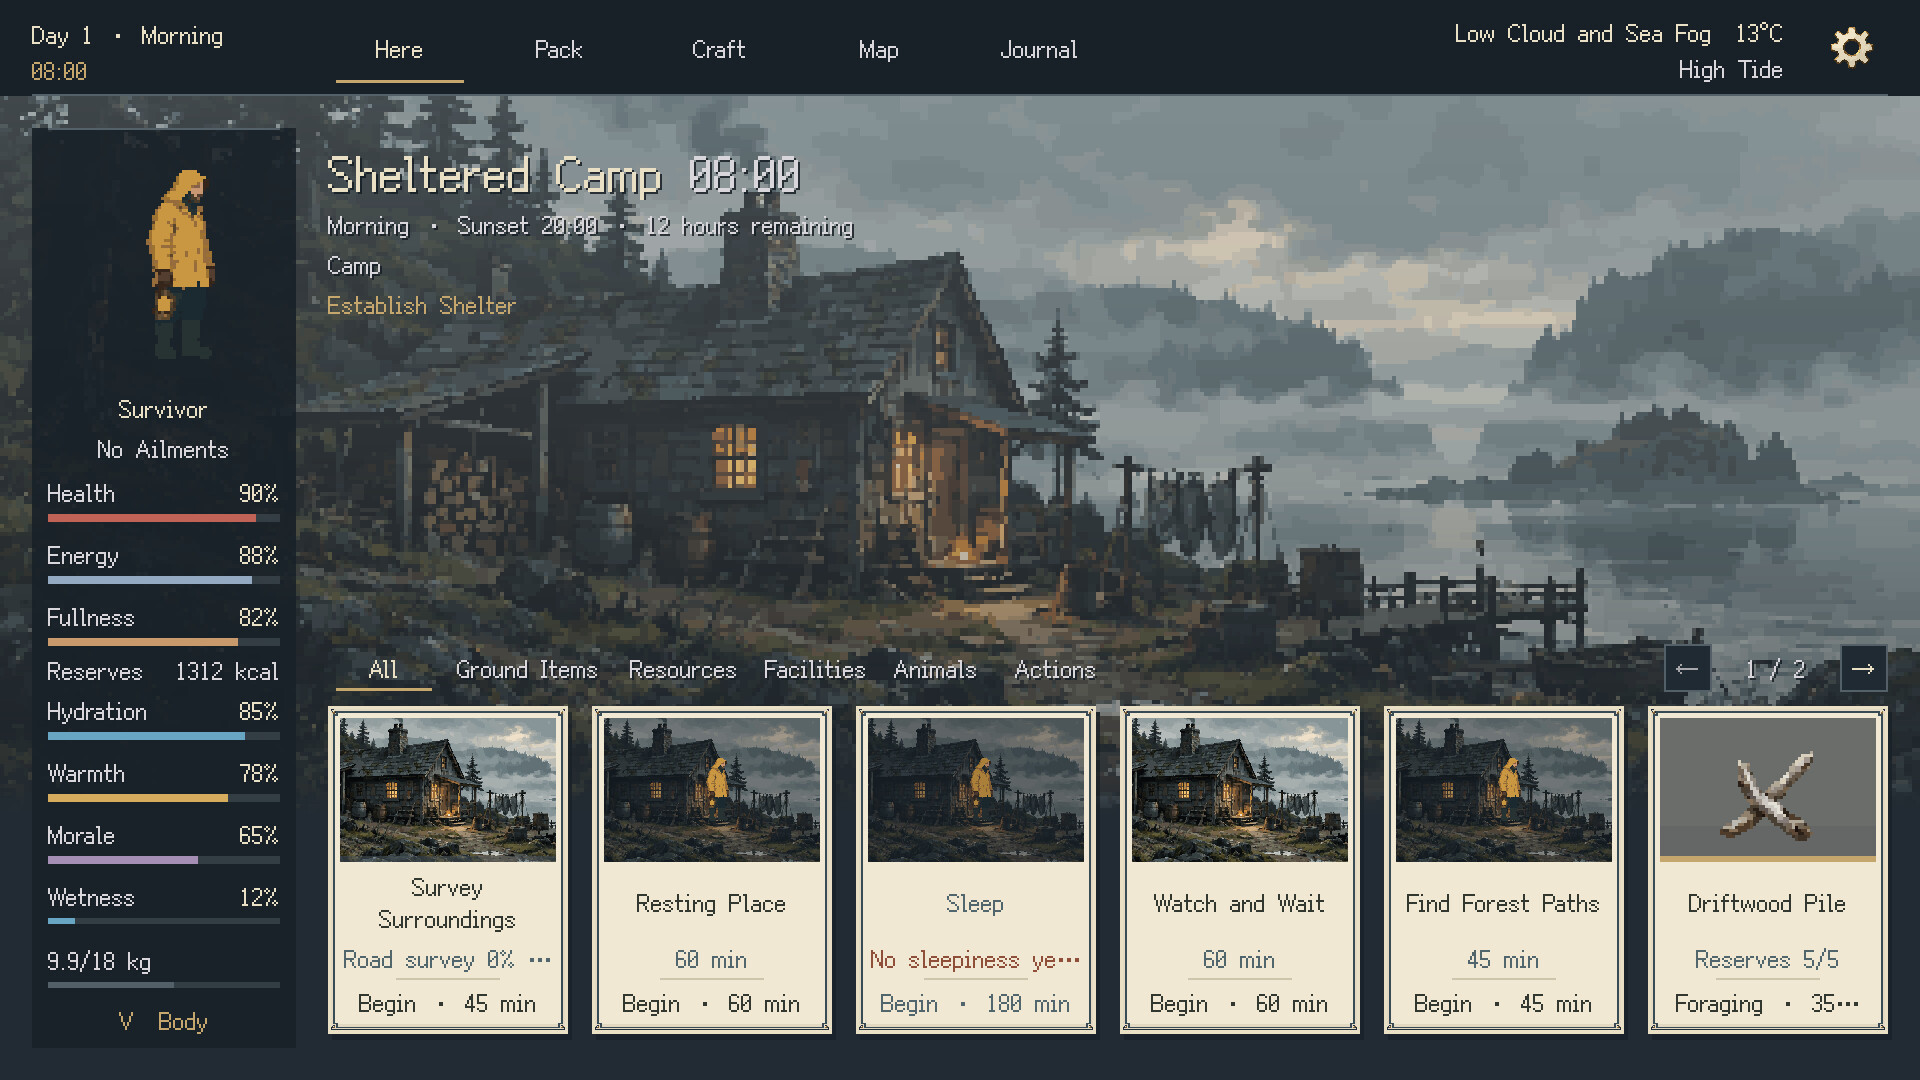The width and height of the screenshot is (1920, 1080).
Task: Open the Driftwood Pile card image
Action: click(x=1768, y=789)
